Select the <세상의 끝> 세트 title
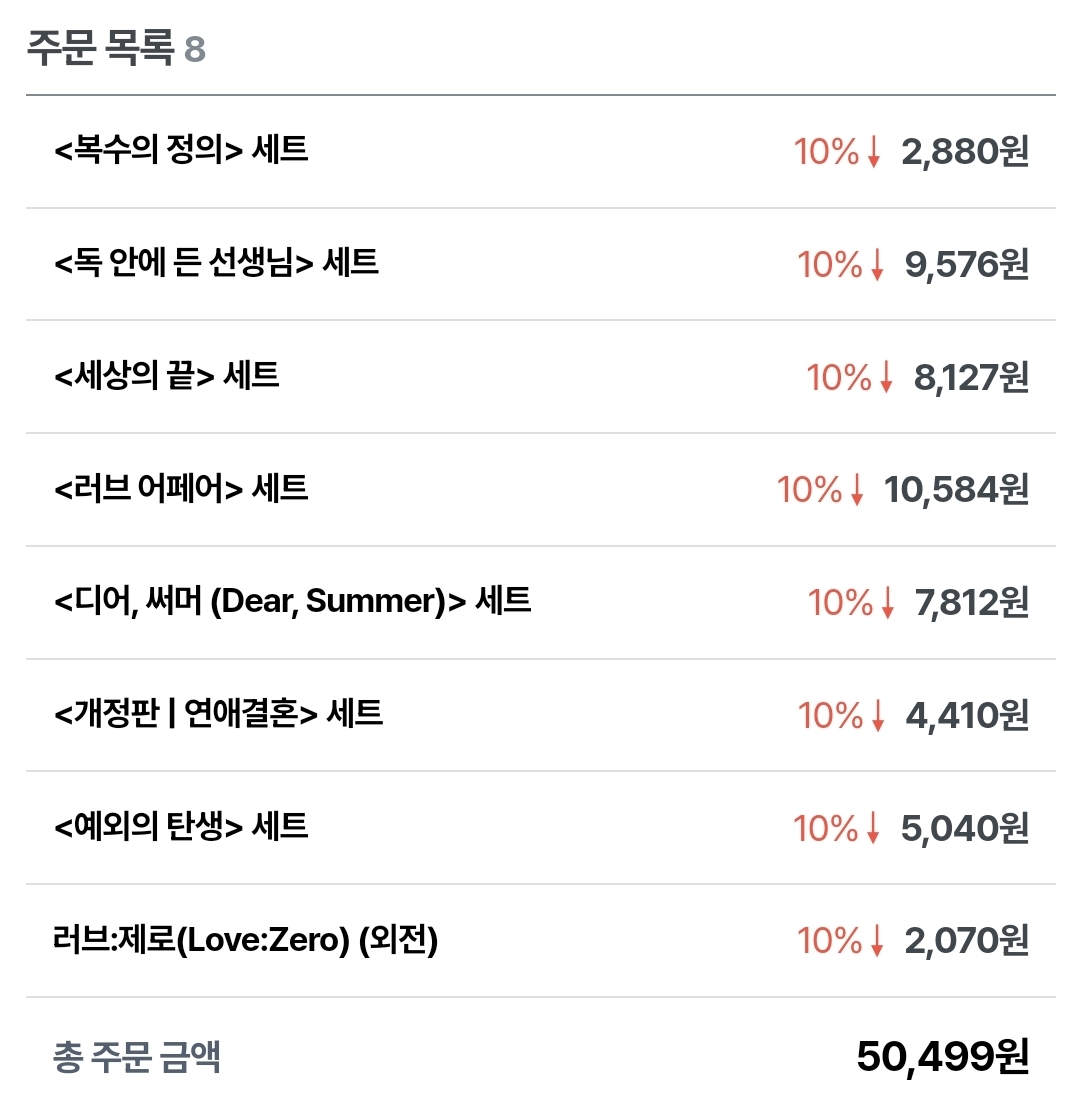 click(167, 376)
